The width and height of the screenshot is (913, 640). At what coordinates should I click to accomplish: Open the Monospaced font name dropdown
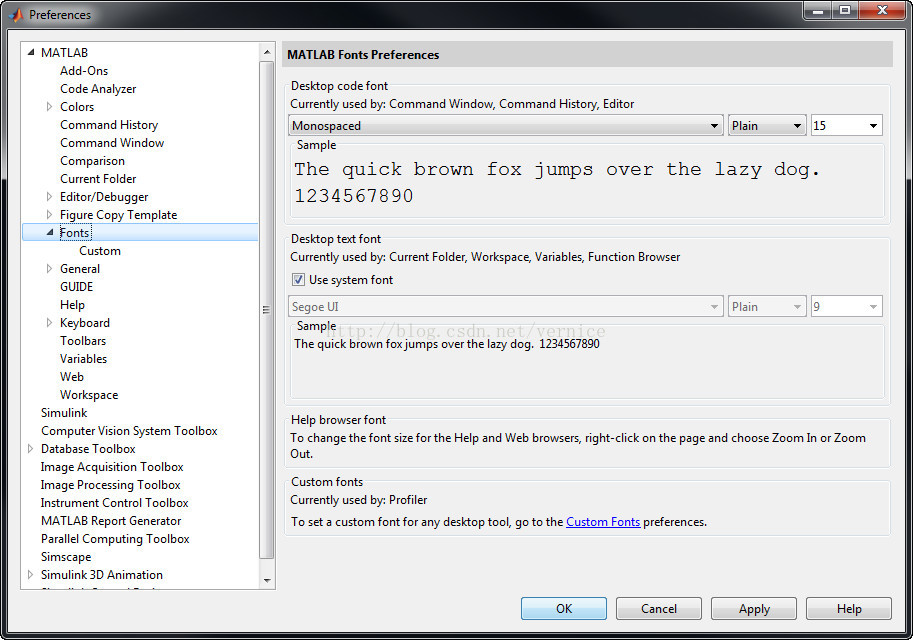click(x=505, y=126)
